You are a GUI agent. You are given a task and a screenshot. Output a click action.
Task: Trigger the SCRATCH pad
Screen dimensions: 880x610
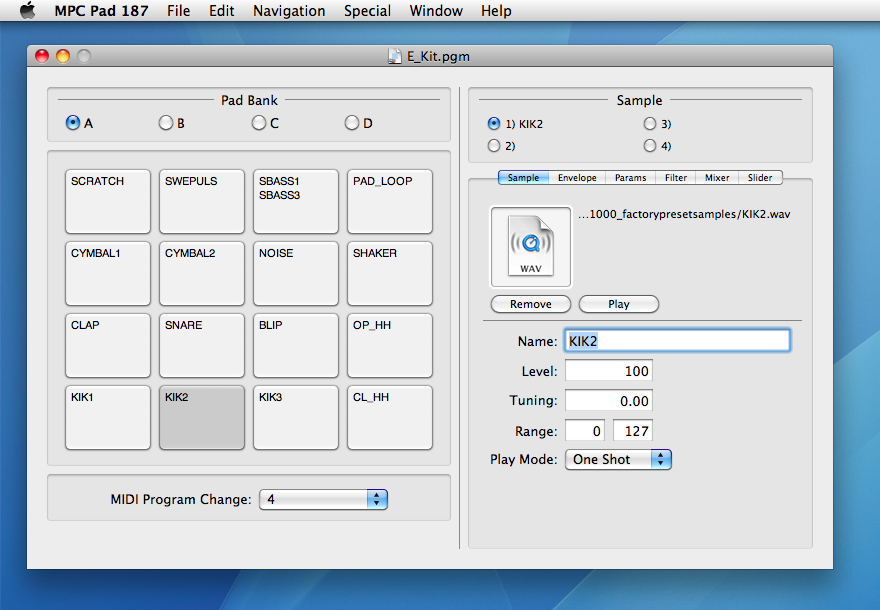click(x=108, y=201)
